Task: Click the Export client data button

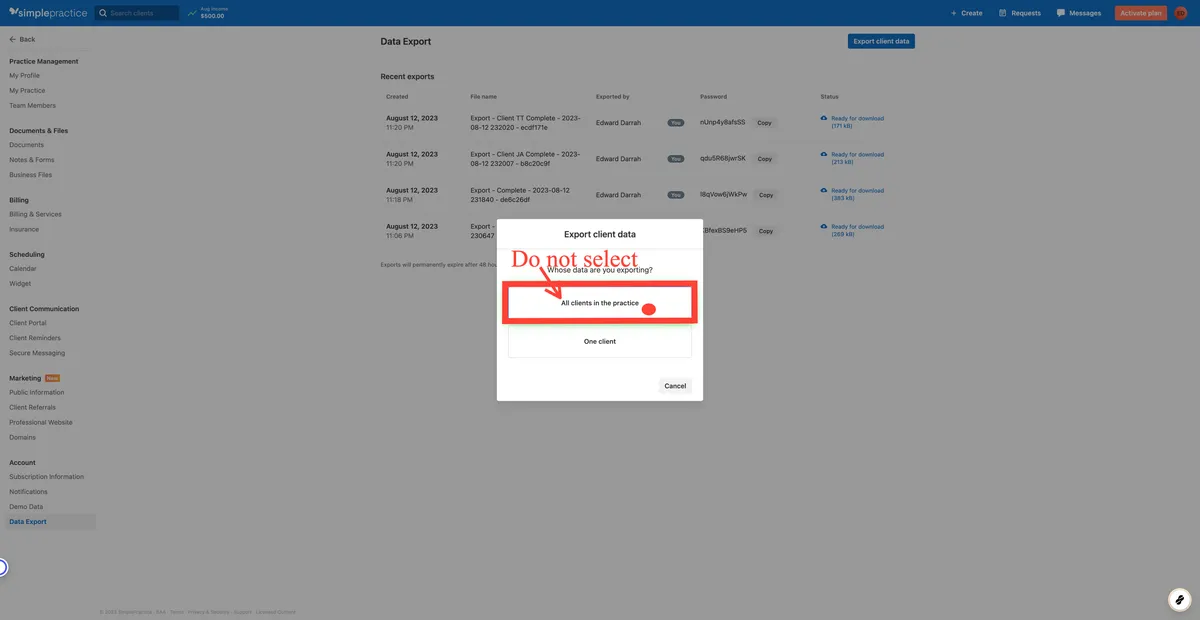Action: tap(881, 41)
